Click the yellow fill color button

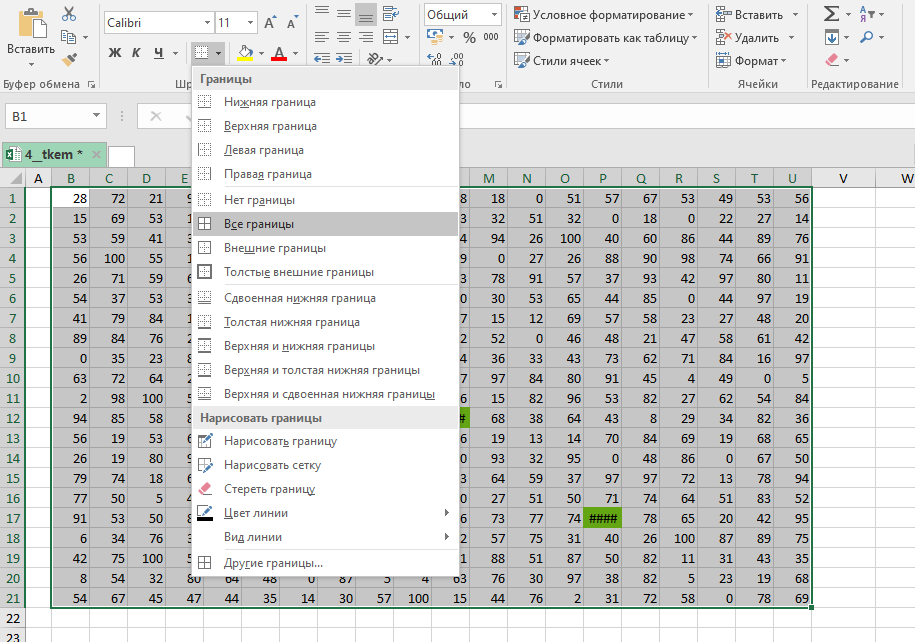pos(245,52)
